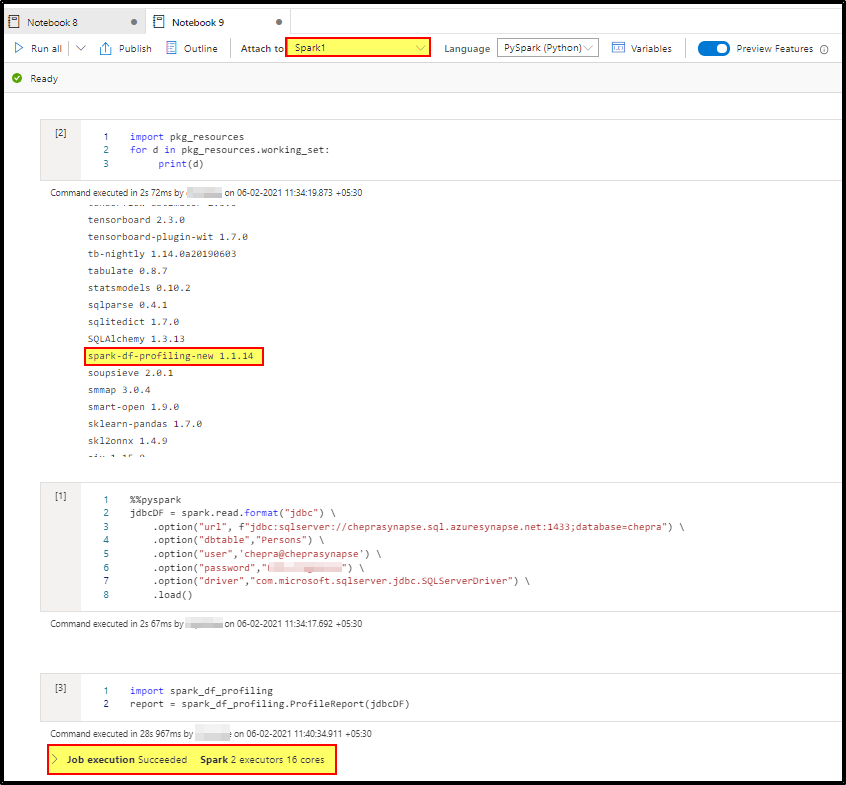Click the Variables panel icon
Image resolution: width=846 pixels, height=785 pixels.
tap(618, 48)
